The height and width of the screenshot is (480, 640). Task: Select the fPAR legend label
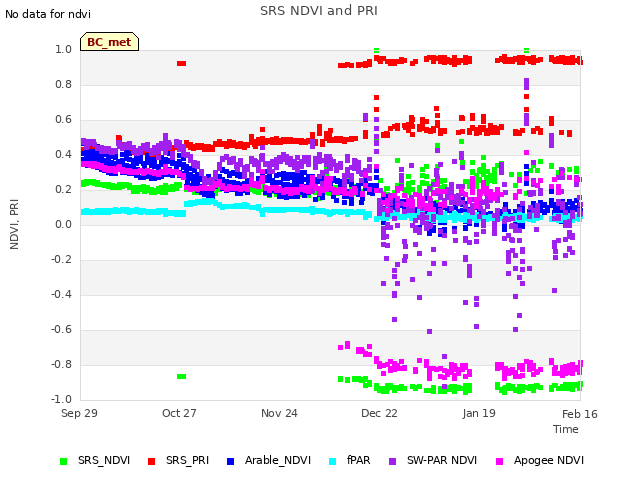(358, 460)
